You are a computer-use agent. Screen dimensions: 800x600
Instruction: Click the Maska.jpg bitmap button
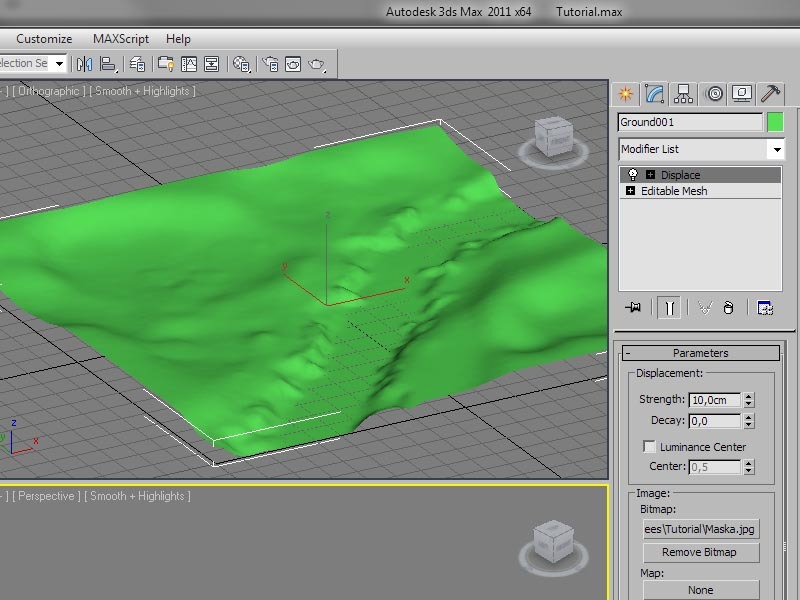(700, 528)
